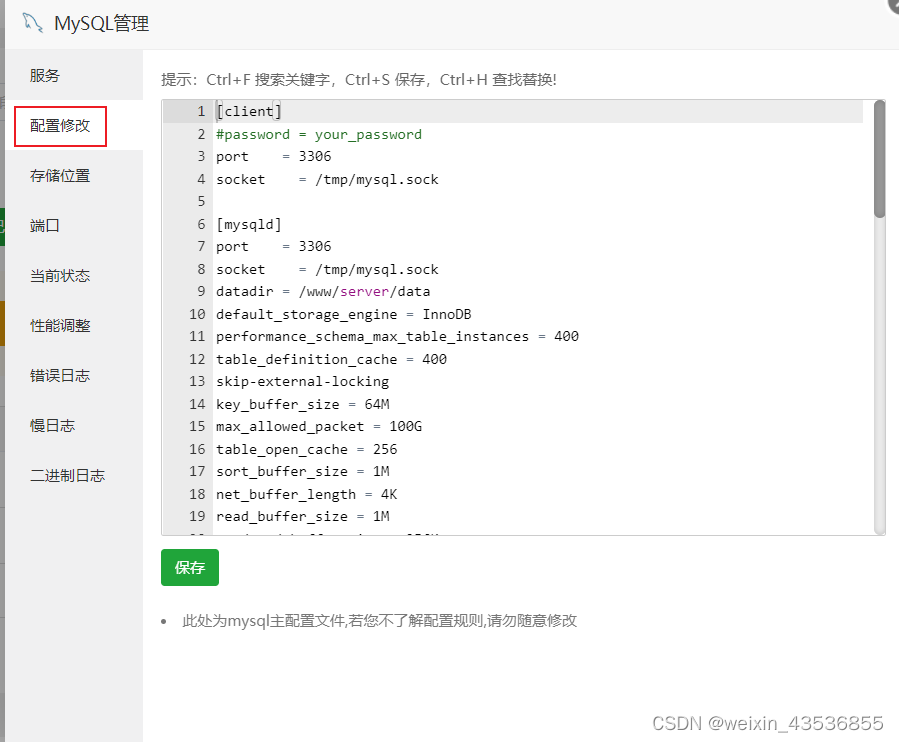
Task: Click the port = 3306 line under [client]
Action: pos(273,157)
